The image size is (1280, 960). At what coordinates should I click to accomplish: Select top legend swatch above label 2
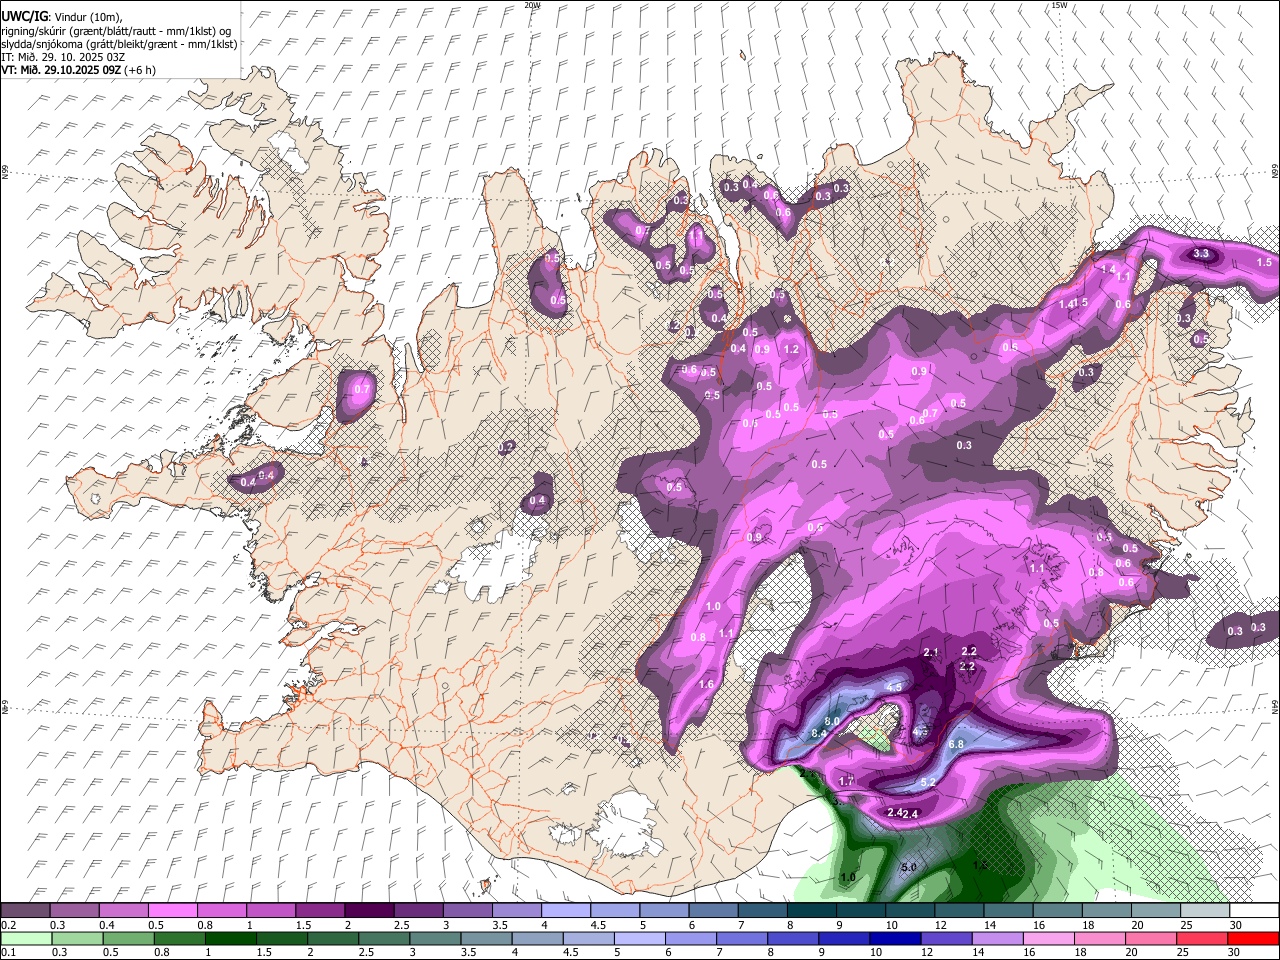[x=368, y=911]
